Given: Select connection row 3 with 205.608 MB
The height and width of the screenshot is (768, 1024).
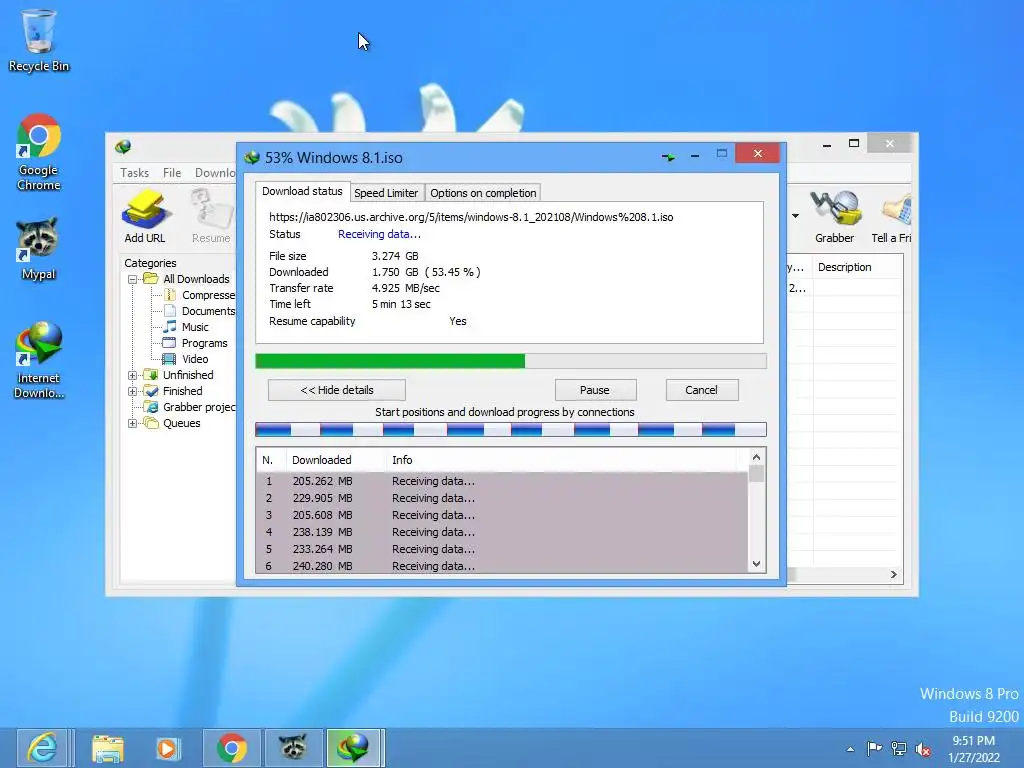Looking at the screenshot, I should coord(502,515).
